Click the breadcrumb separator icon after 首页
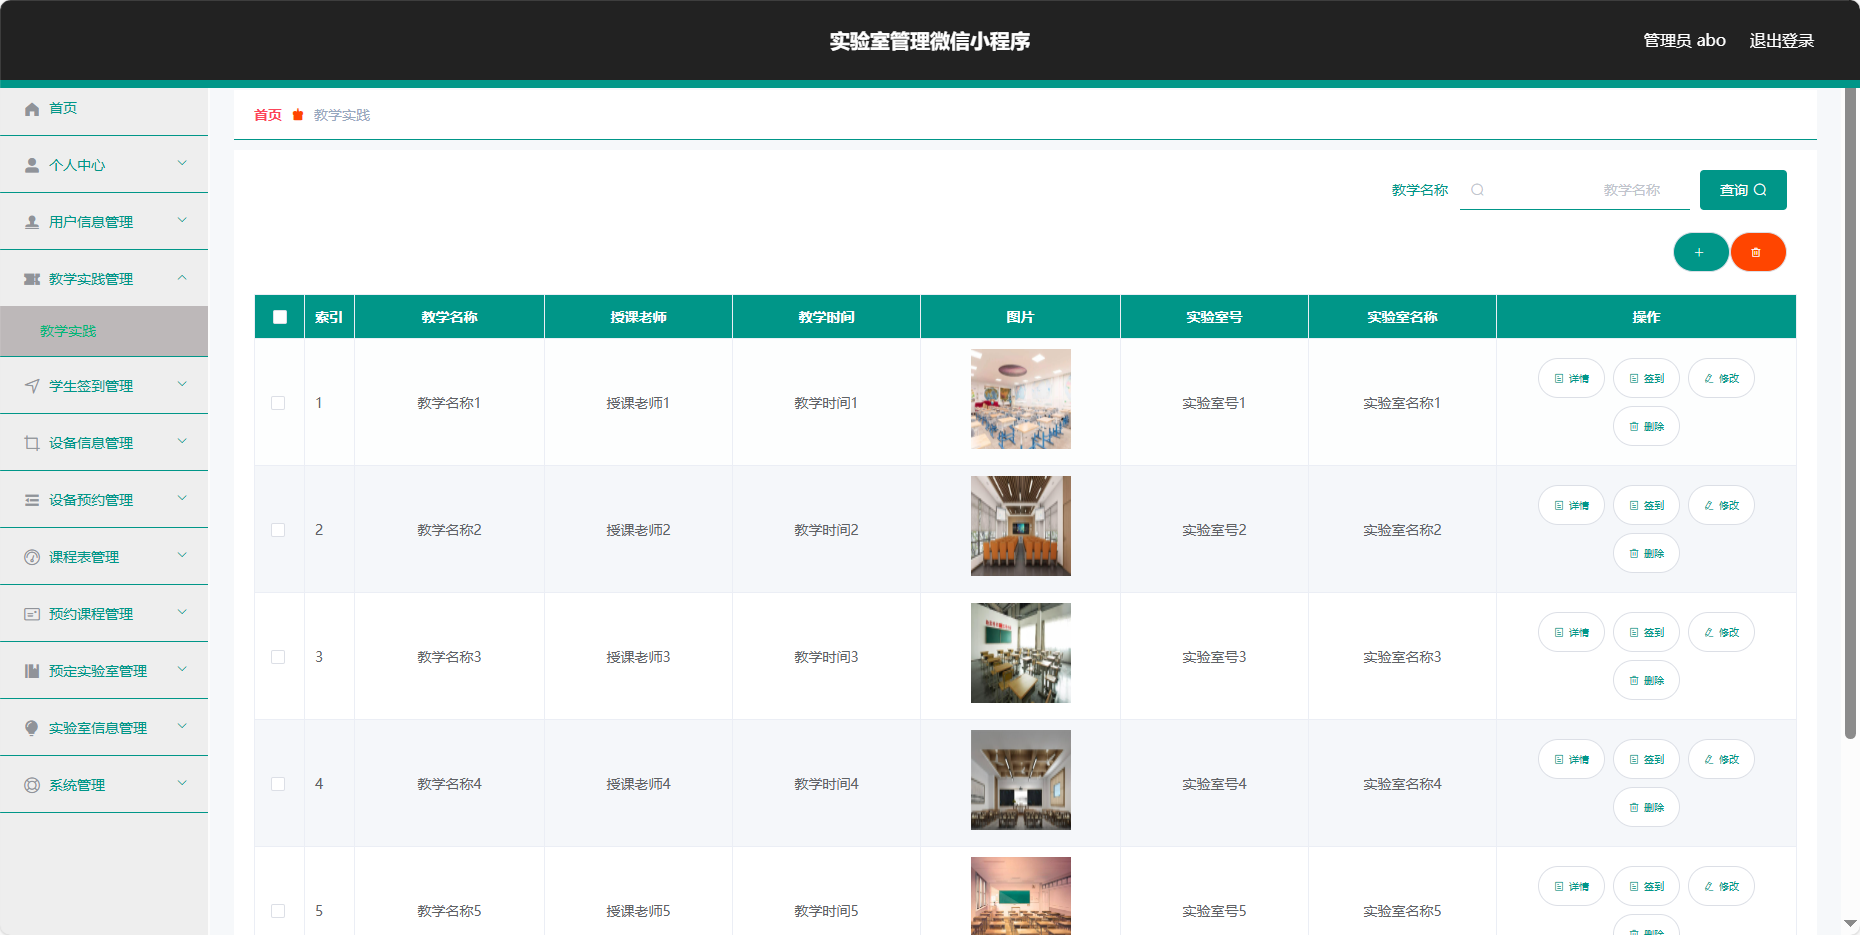 pyautogui.click(x=298, y=116)
